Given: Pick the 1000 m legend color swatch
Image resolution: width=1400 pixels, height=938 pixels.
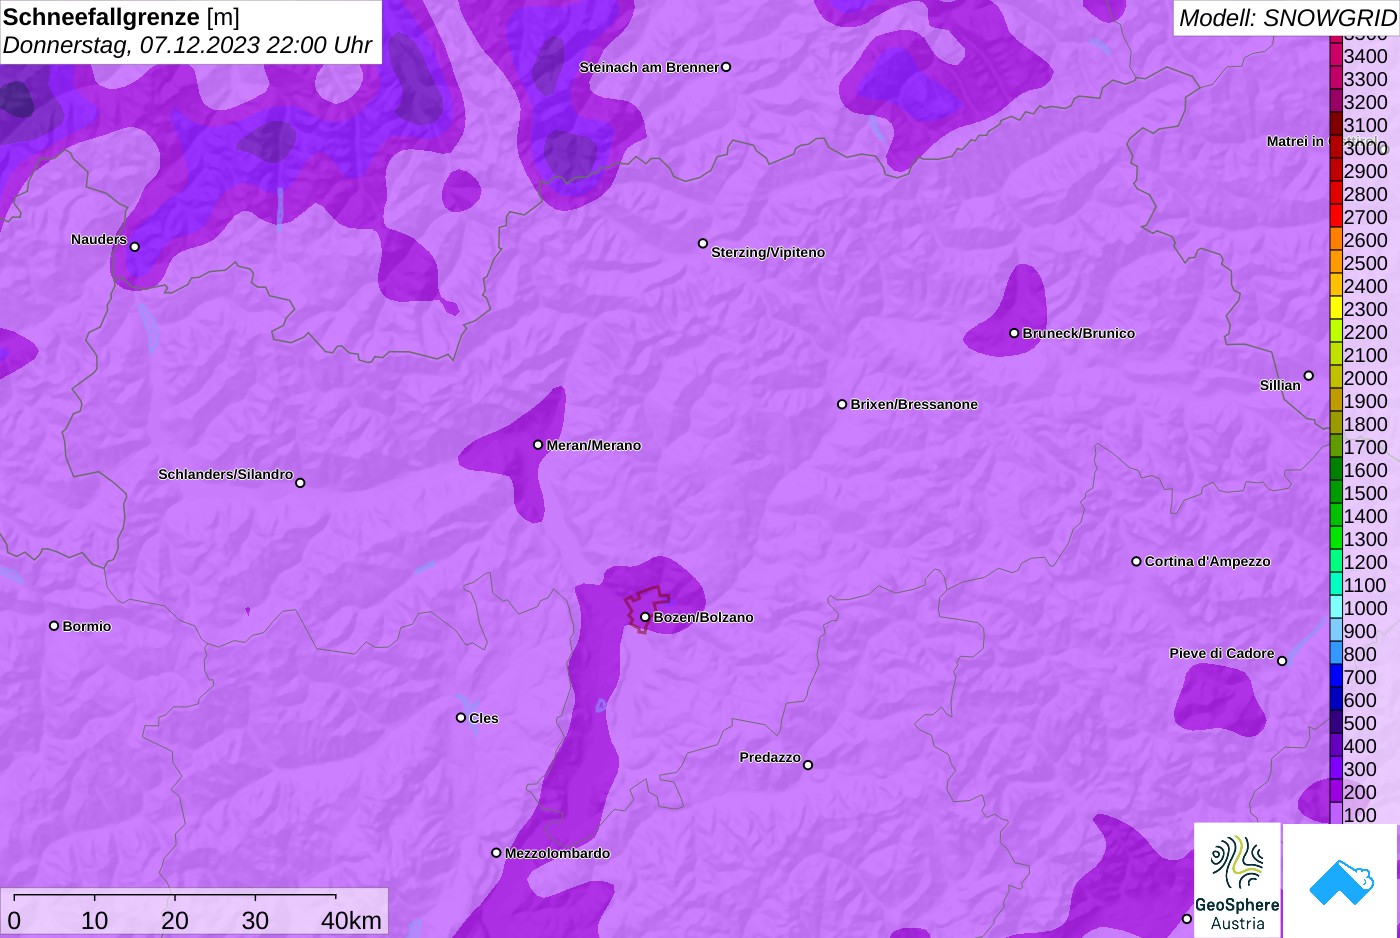Looking at the screenshot, I should (x=1335, y=607).
